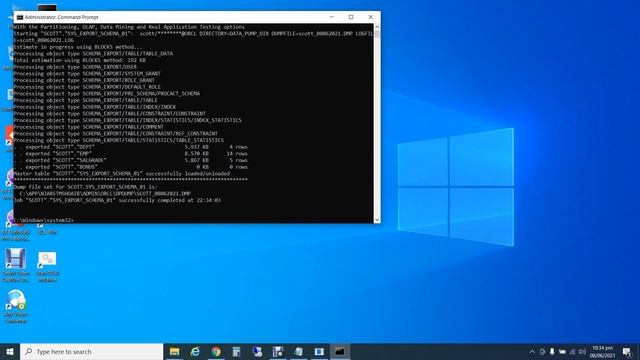Open the network tray icon
The width and height of the screenshot is (640, 360).
tap(572, 351)
